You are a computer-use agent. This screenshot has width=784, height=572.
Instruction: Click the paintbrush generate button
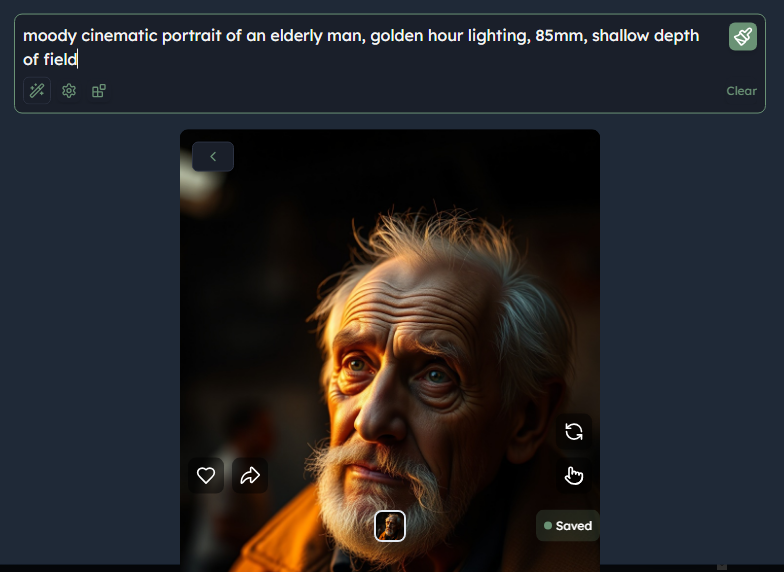click(742, 36)
